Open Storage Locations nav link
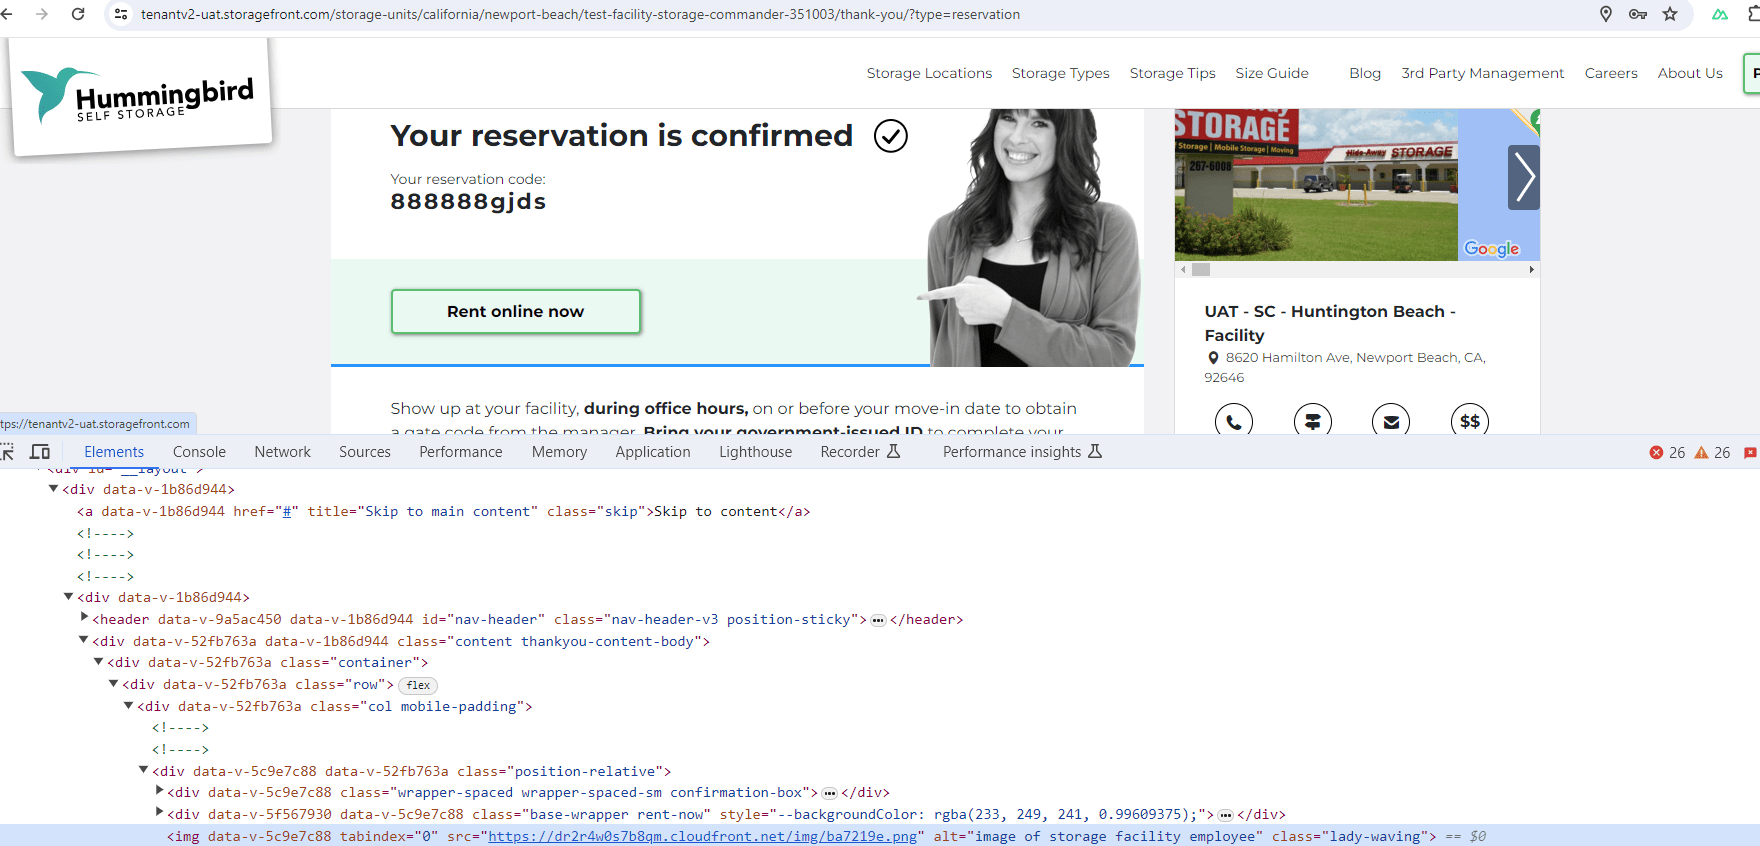Screen dimensions: 1760x846 tap(929, 73)
